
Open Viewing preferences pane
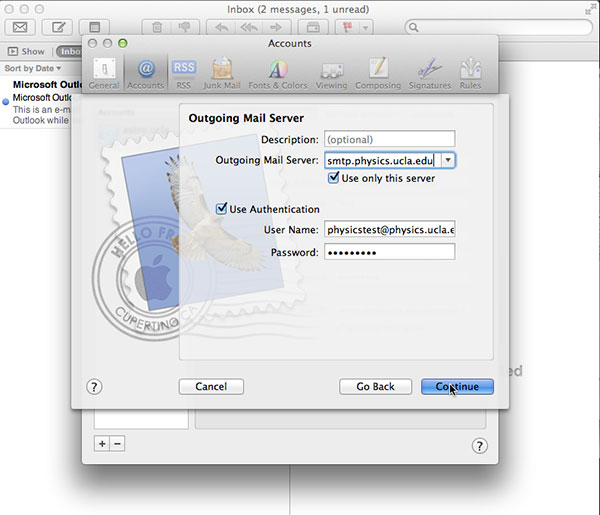tap(331, 74)
